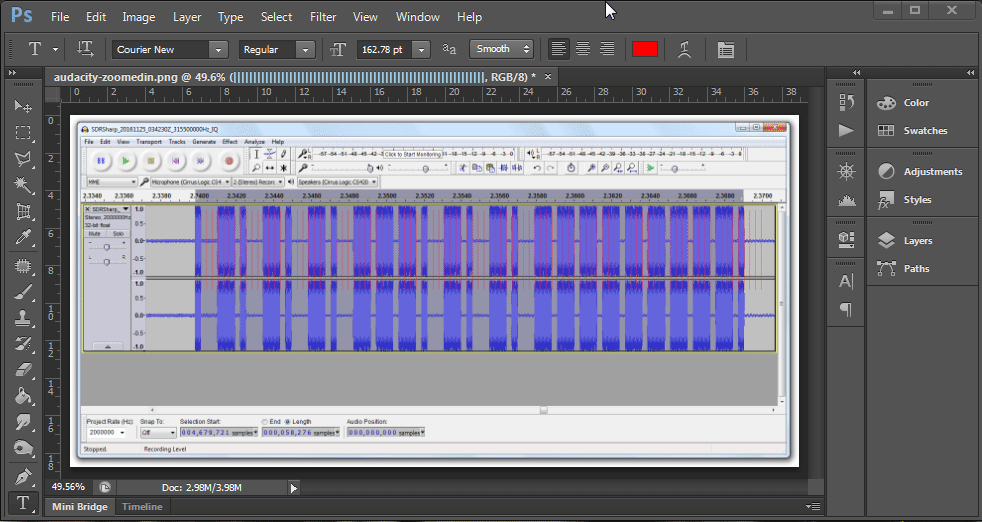Select the Brush tool

pyautogui.click(x=23, y=293)
